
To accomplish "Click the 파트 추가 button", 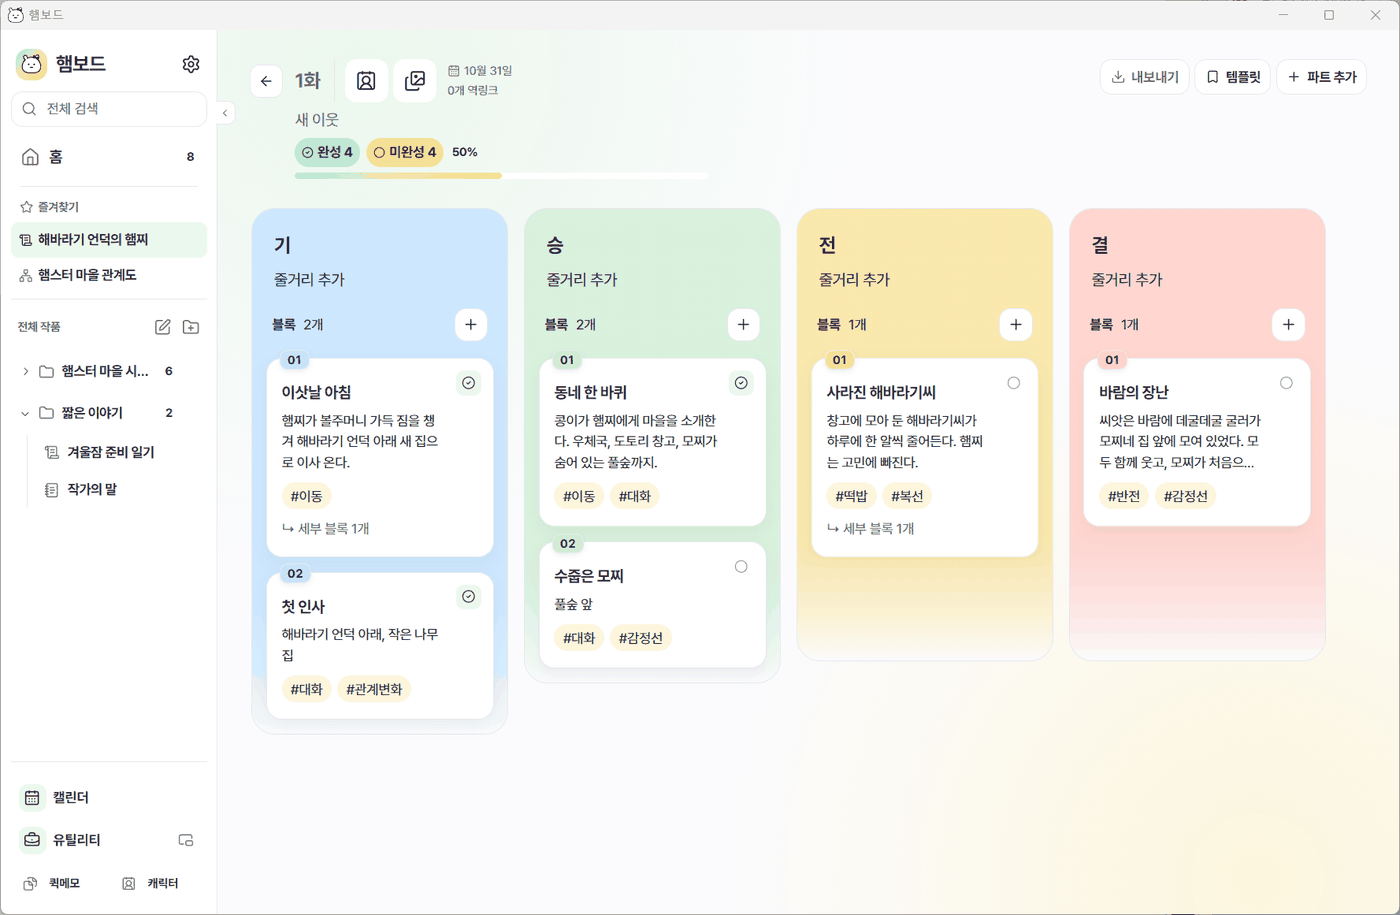I will point(1322,77).
